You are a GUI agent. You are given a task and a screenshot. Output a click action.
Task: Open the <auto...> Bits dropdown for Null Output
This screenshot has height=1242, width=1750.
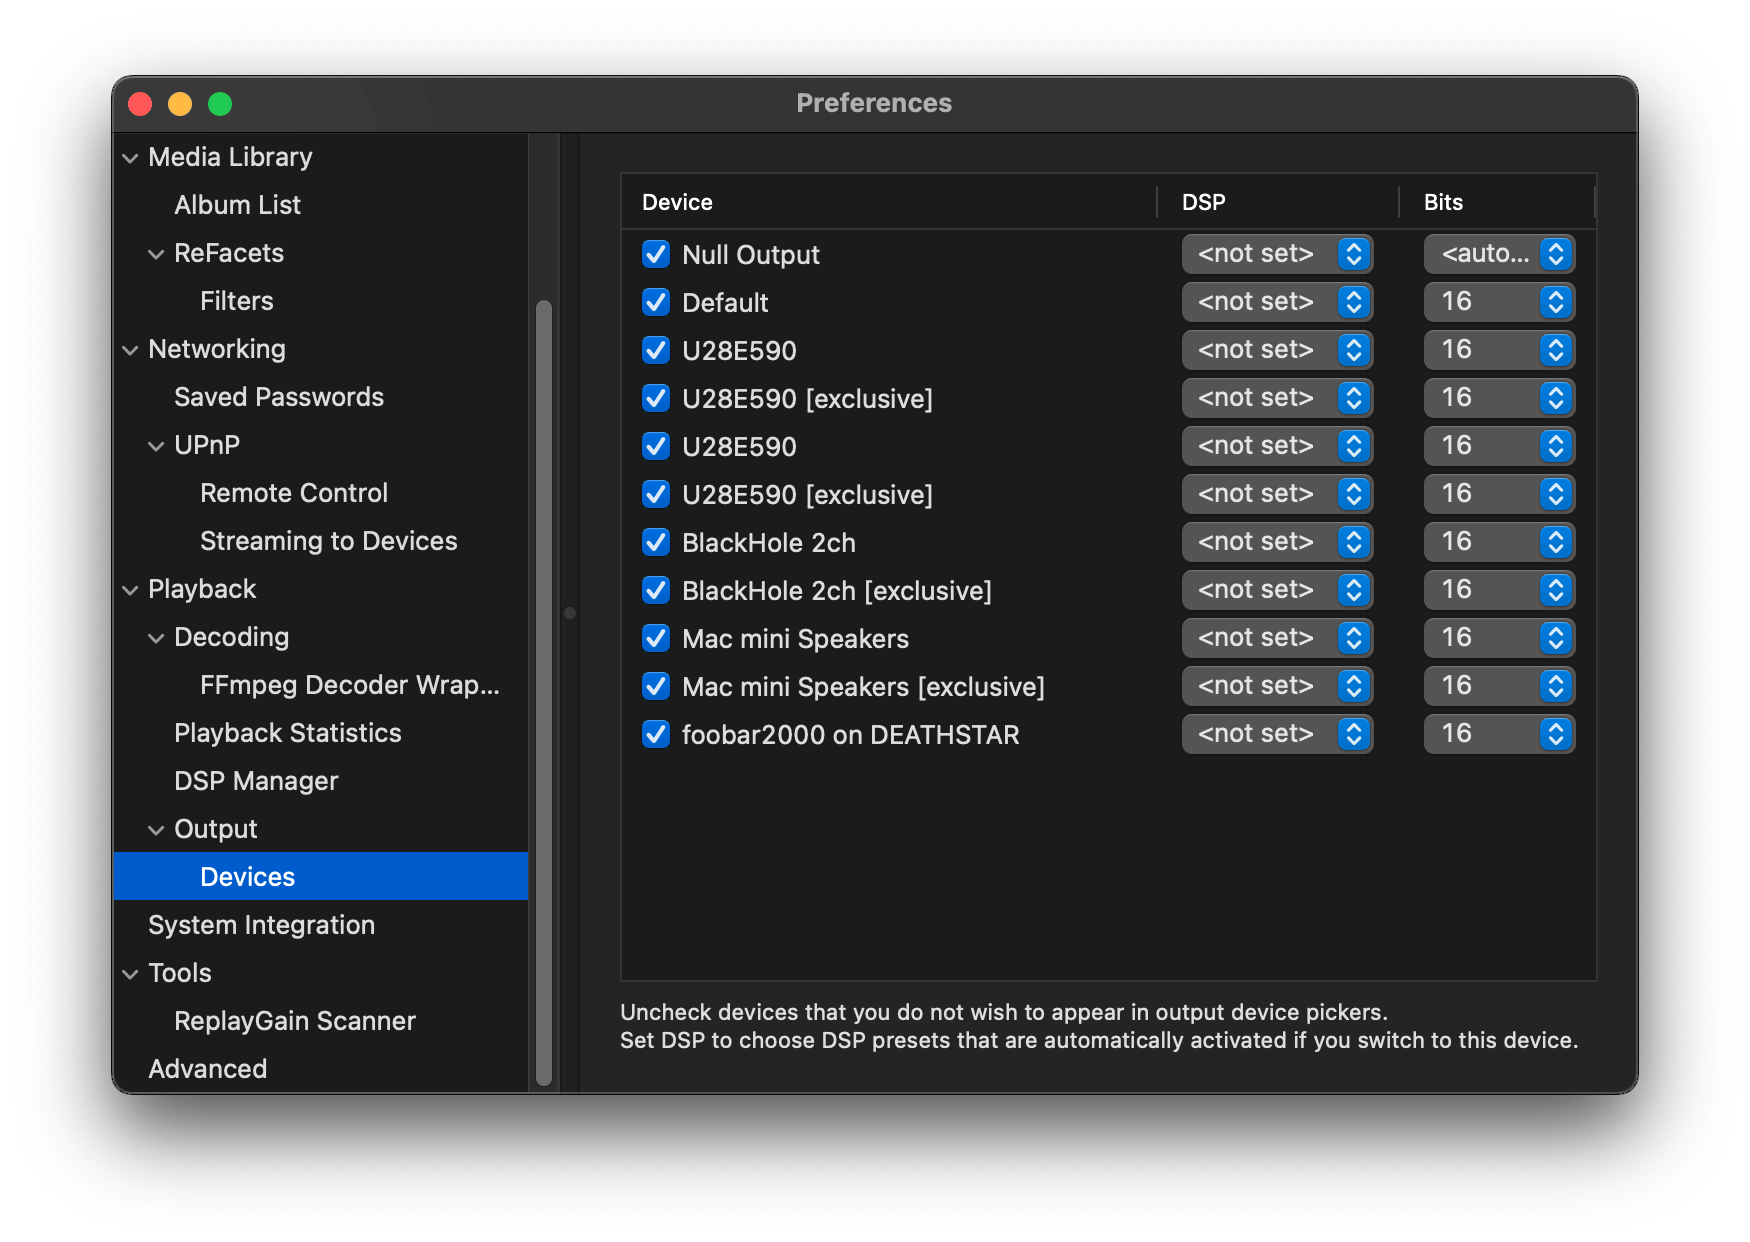pos(1499,254)
